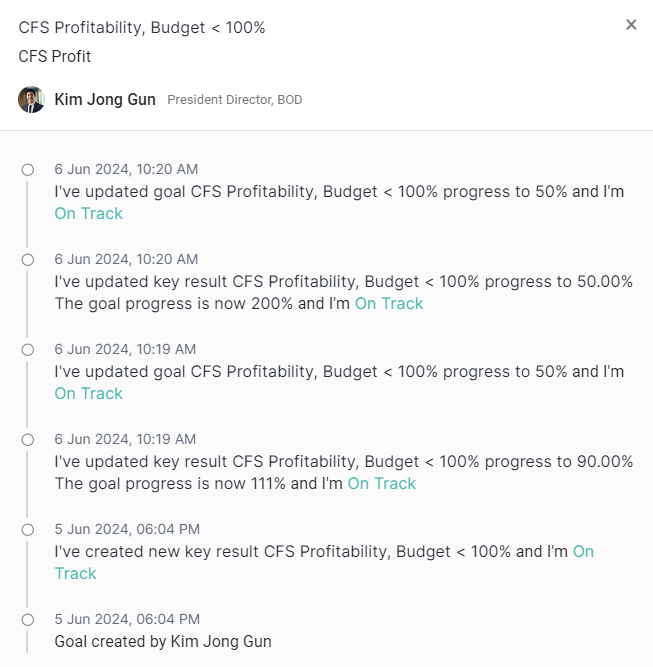Click Kim Jong Gun's profile avatar
This screenshot has width=653, height=667.
click(31, 99)
